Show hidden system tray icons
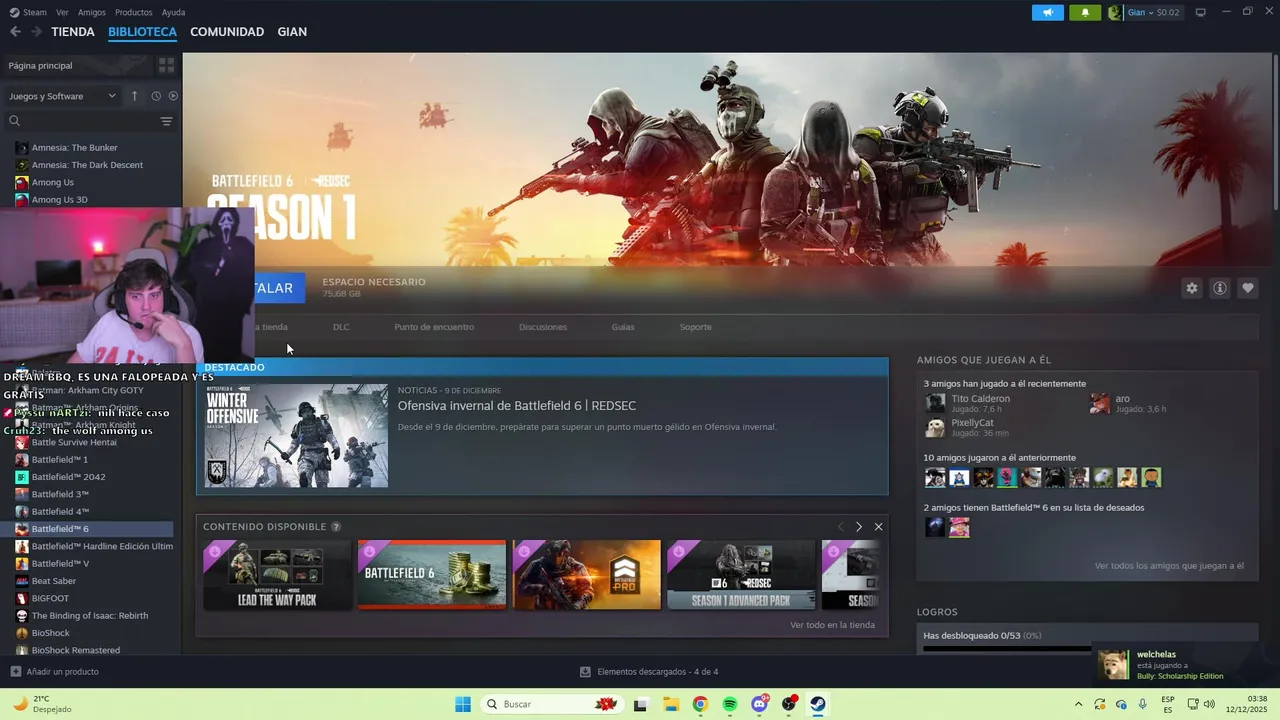Viewport: 1280px width, 720px height. pos(1078,704)
